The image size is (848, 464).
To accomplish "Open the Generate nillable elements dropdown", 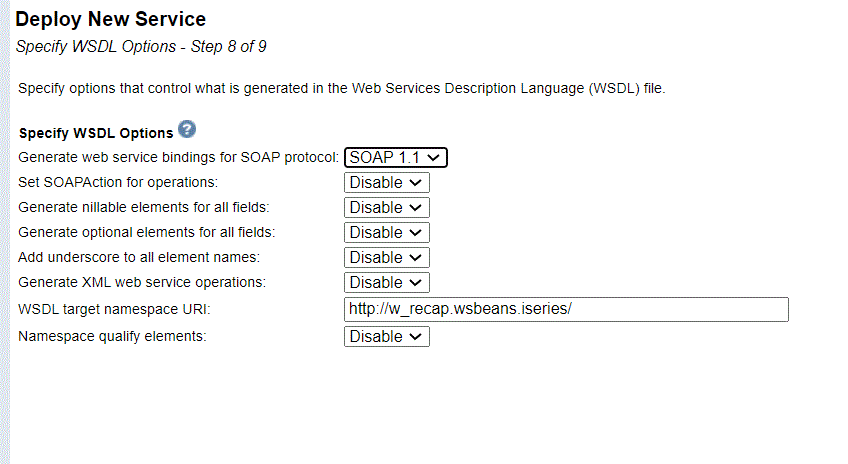I will 387,208.
